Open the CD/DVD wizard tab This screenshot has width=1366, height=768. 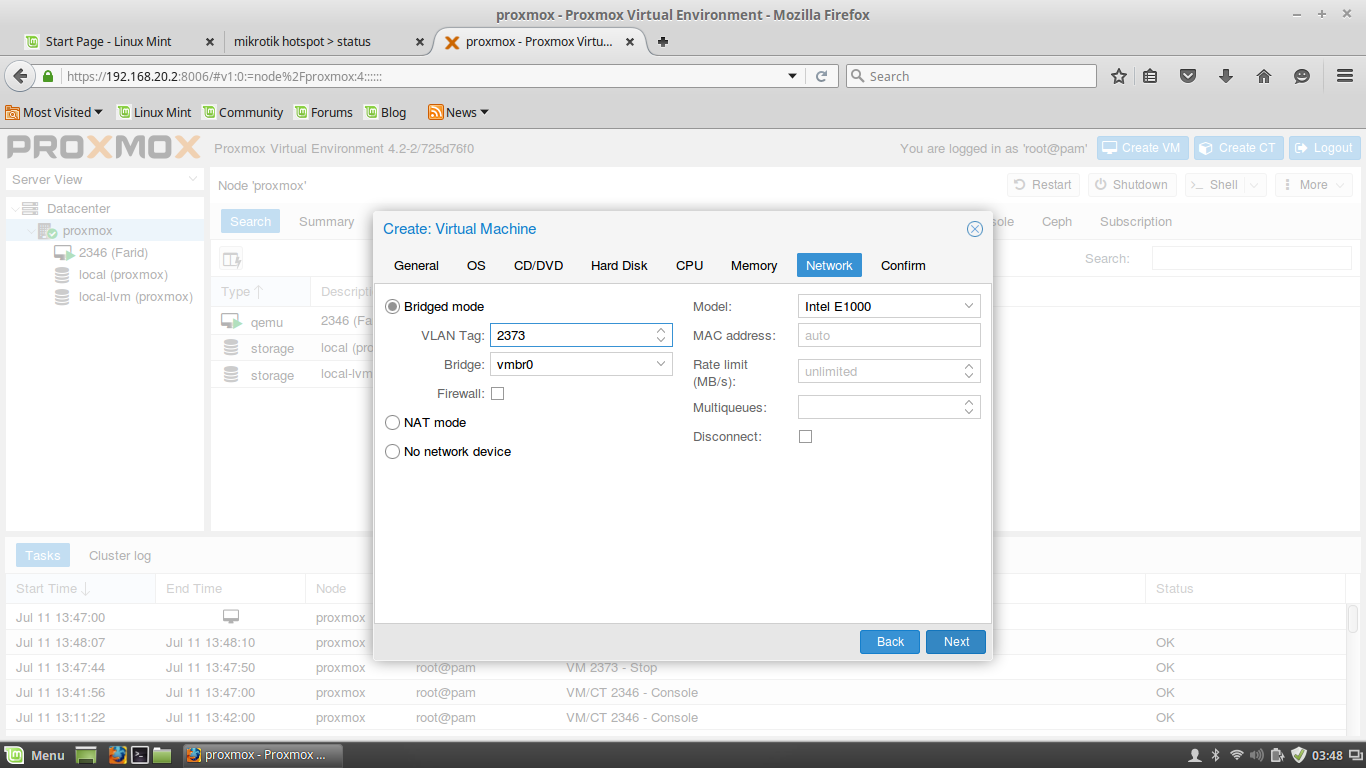tap(538, 265)
